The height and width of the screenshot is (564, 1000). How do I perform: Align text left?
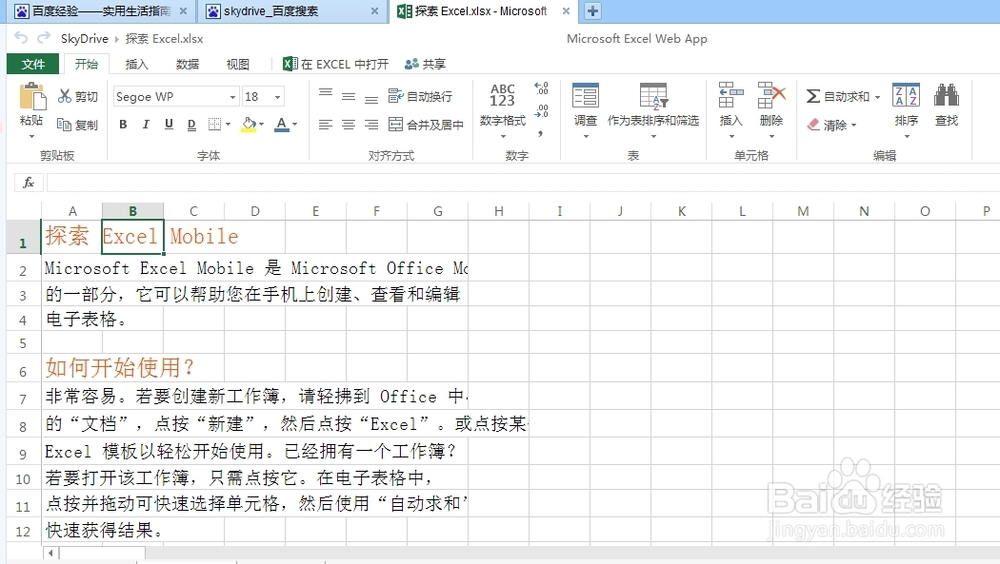pyautogui.click(x=326, y=124)
